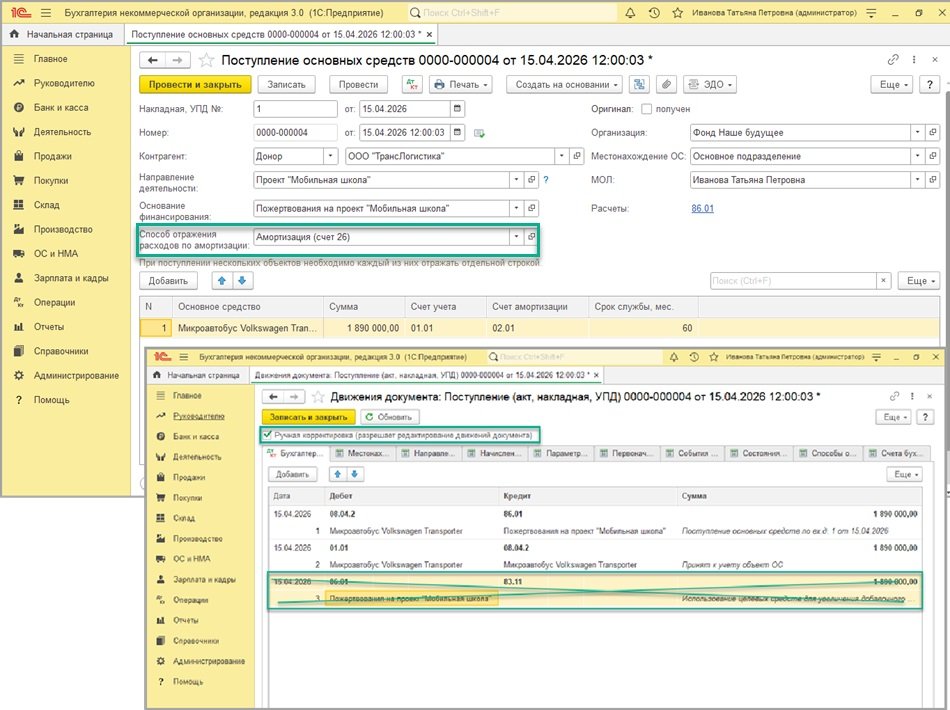Viewport: 950px width, 710px height.
Task: Expand ООО ТрансЛогистика dropdown arrow
Action: point(562,156)
